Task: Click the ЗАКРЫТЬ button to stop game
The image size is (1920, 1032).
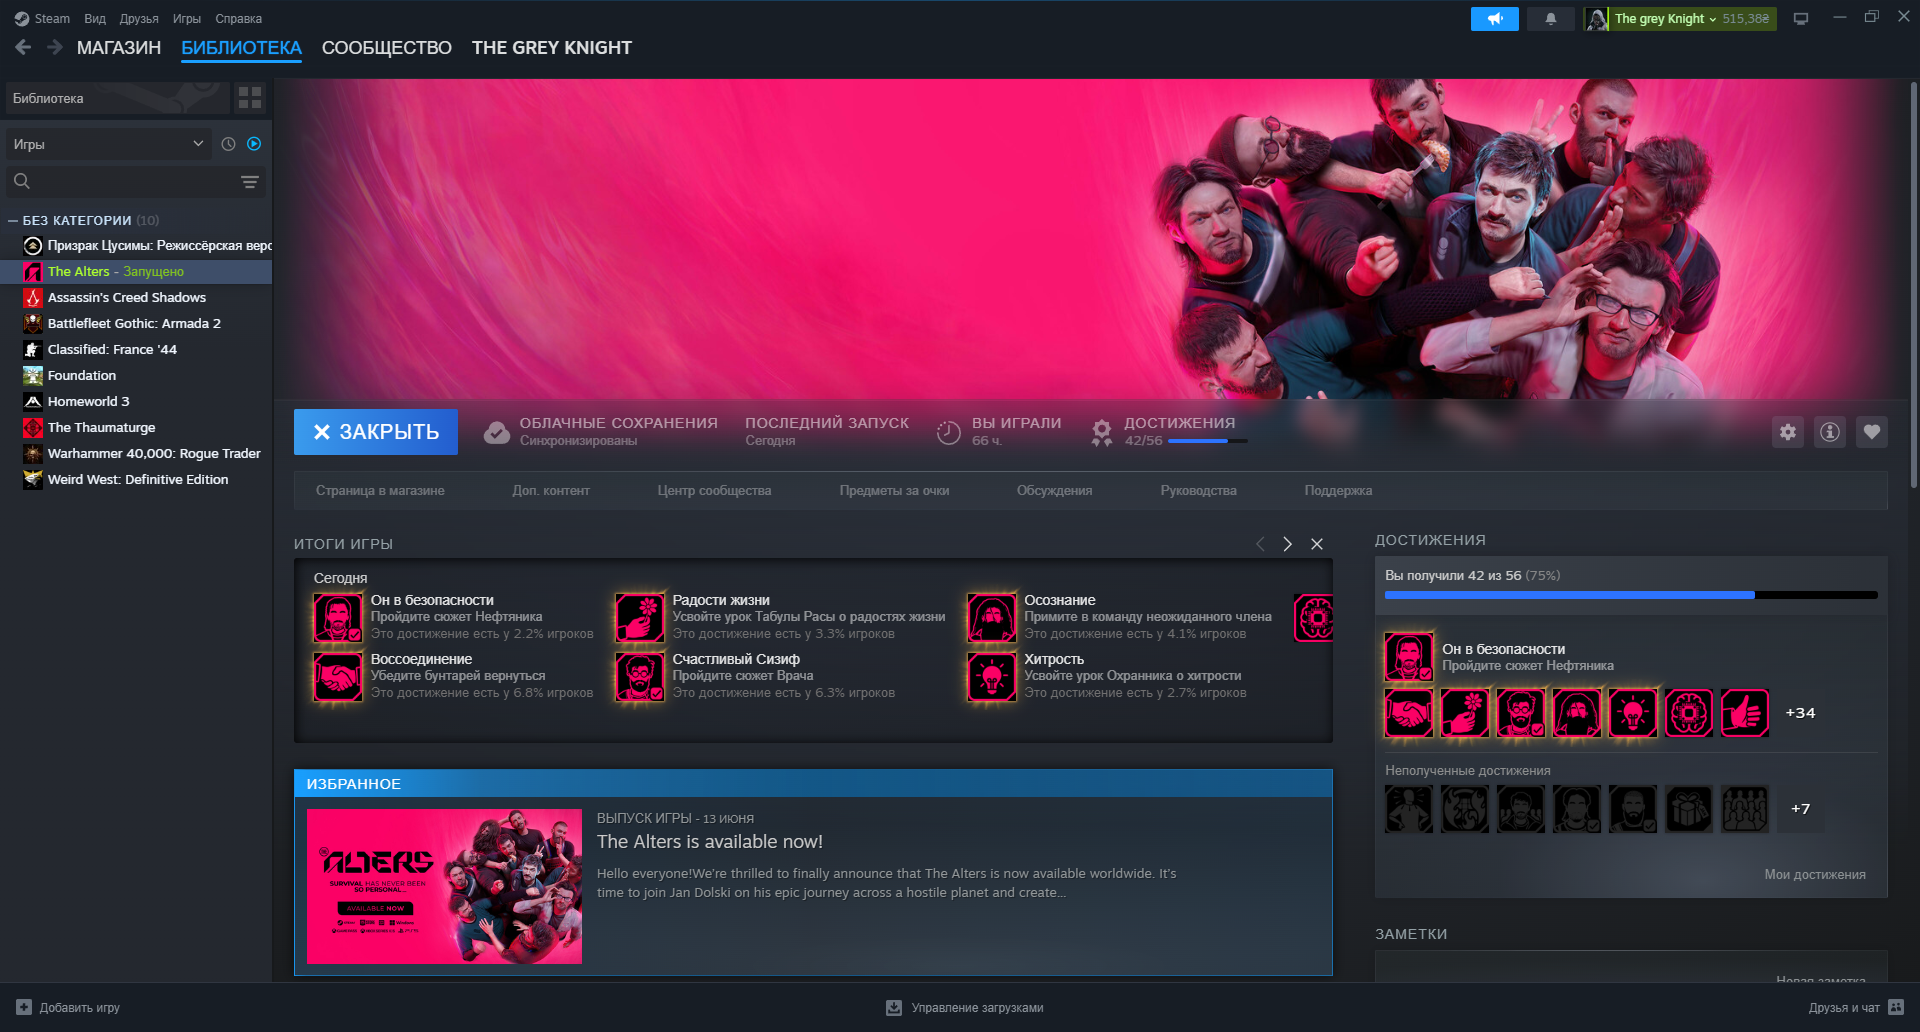Action: tap(376, 432)
